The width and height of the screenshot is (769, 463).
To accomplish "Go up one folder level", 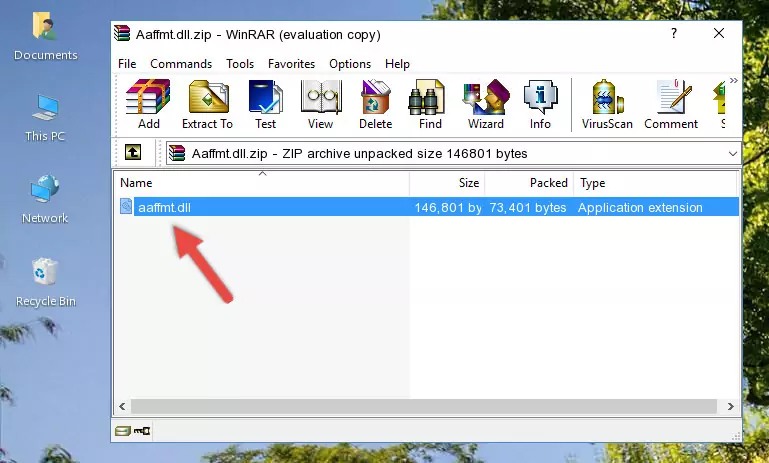I will click(133, 152).
